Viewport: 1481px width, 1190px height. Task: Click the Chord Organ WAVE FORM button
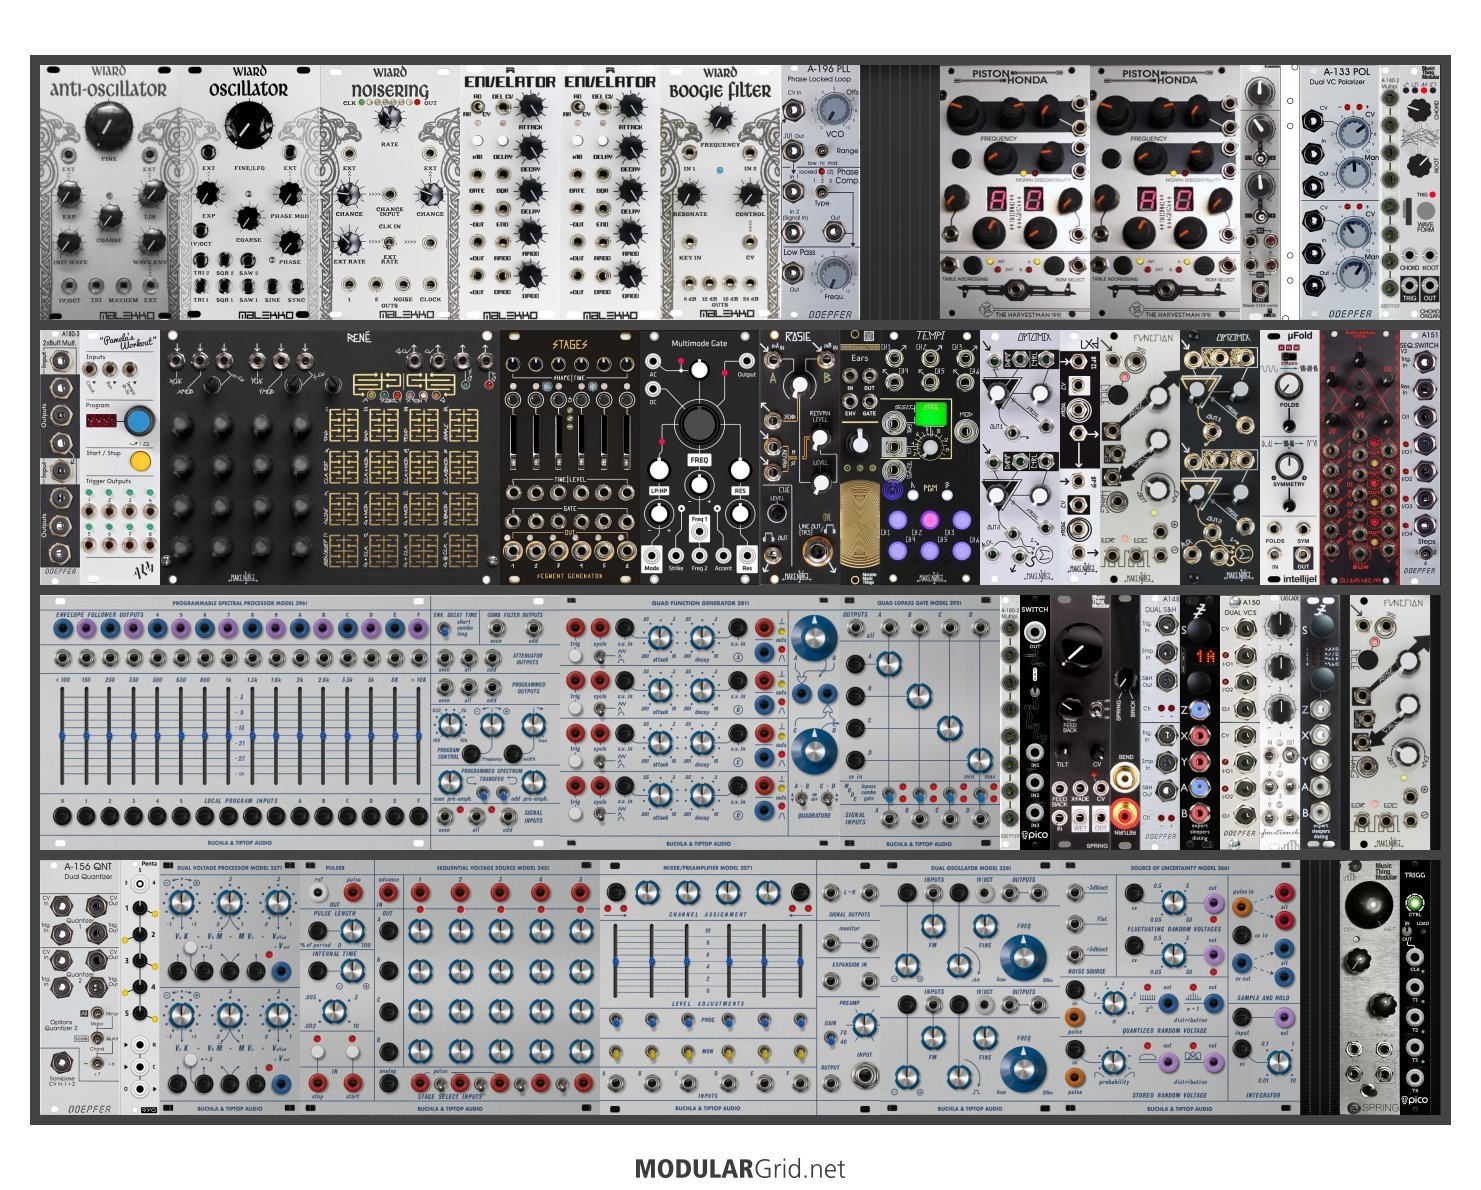1425,211
